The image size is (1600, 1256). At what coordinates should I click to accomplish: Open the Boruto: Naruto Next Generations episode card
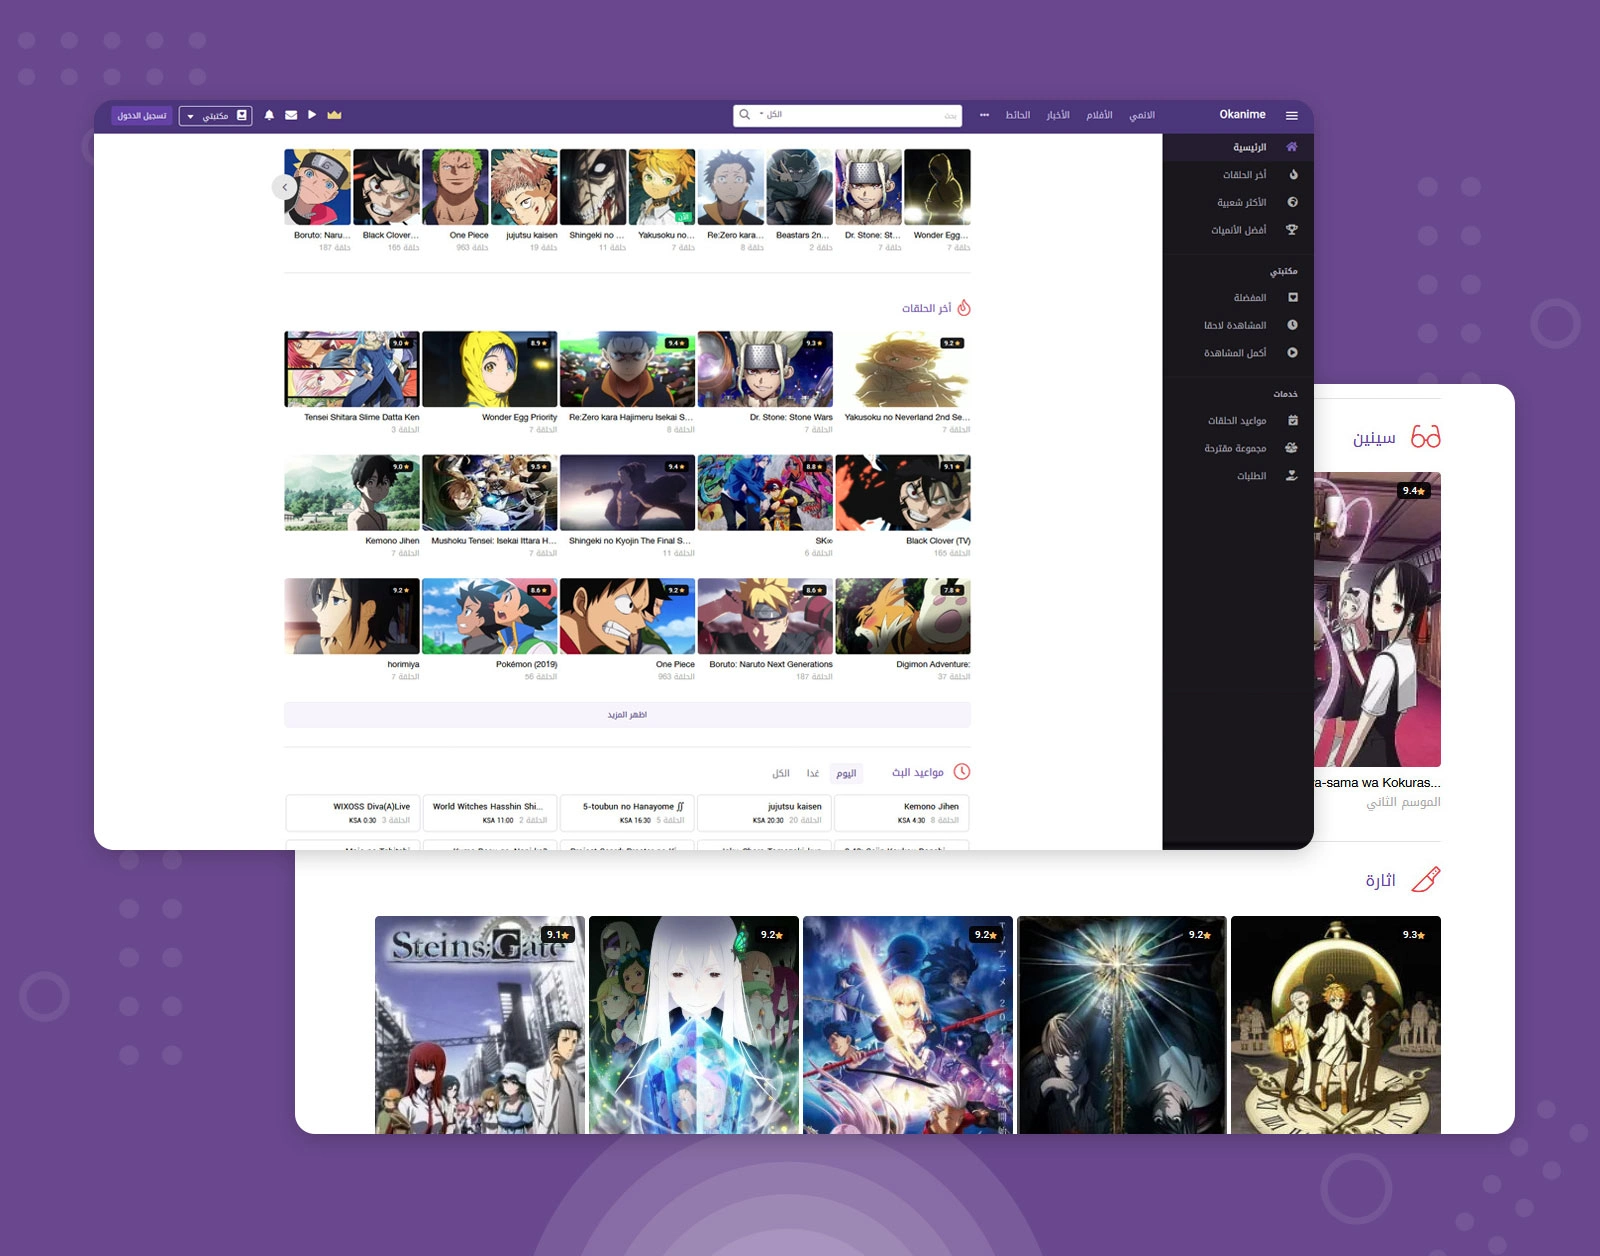[765, 616]
